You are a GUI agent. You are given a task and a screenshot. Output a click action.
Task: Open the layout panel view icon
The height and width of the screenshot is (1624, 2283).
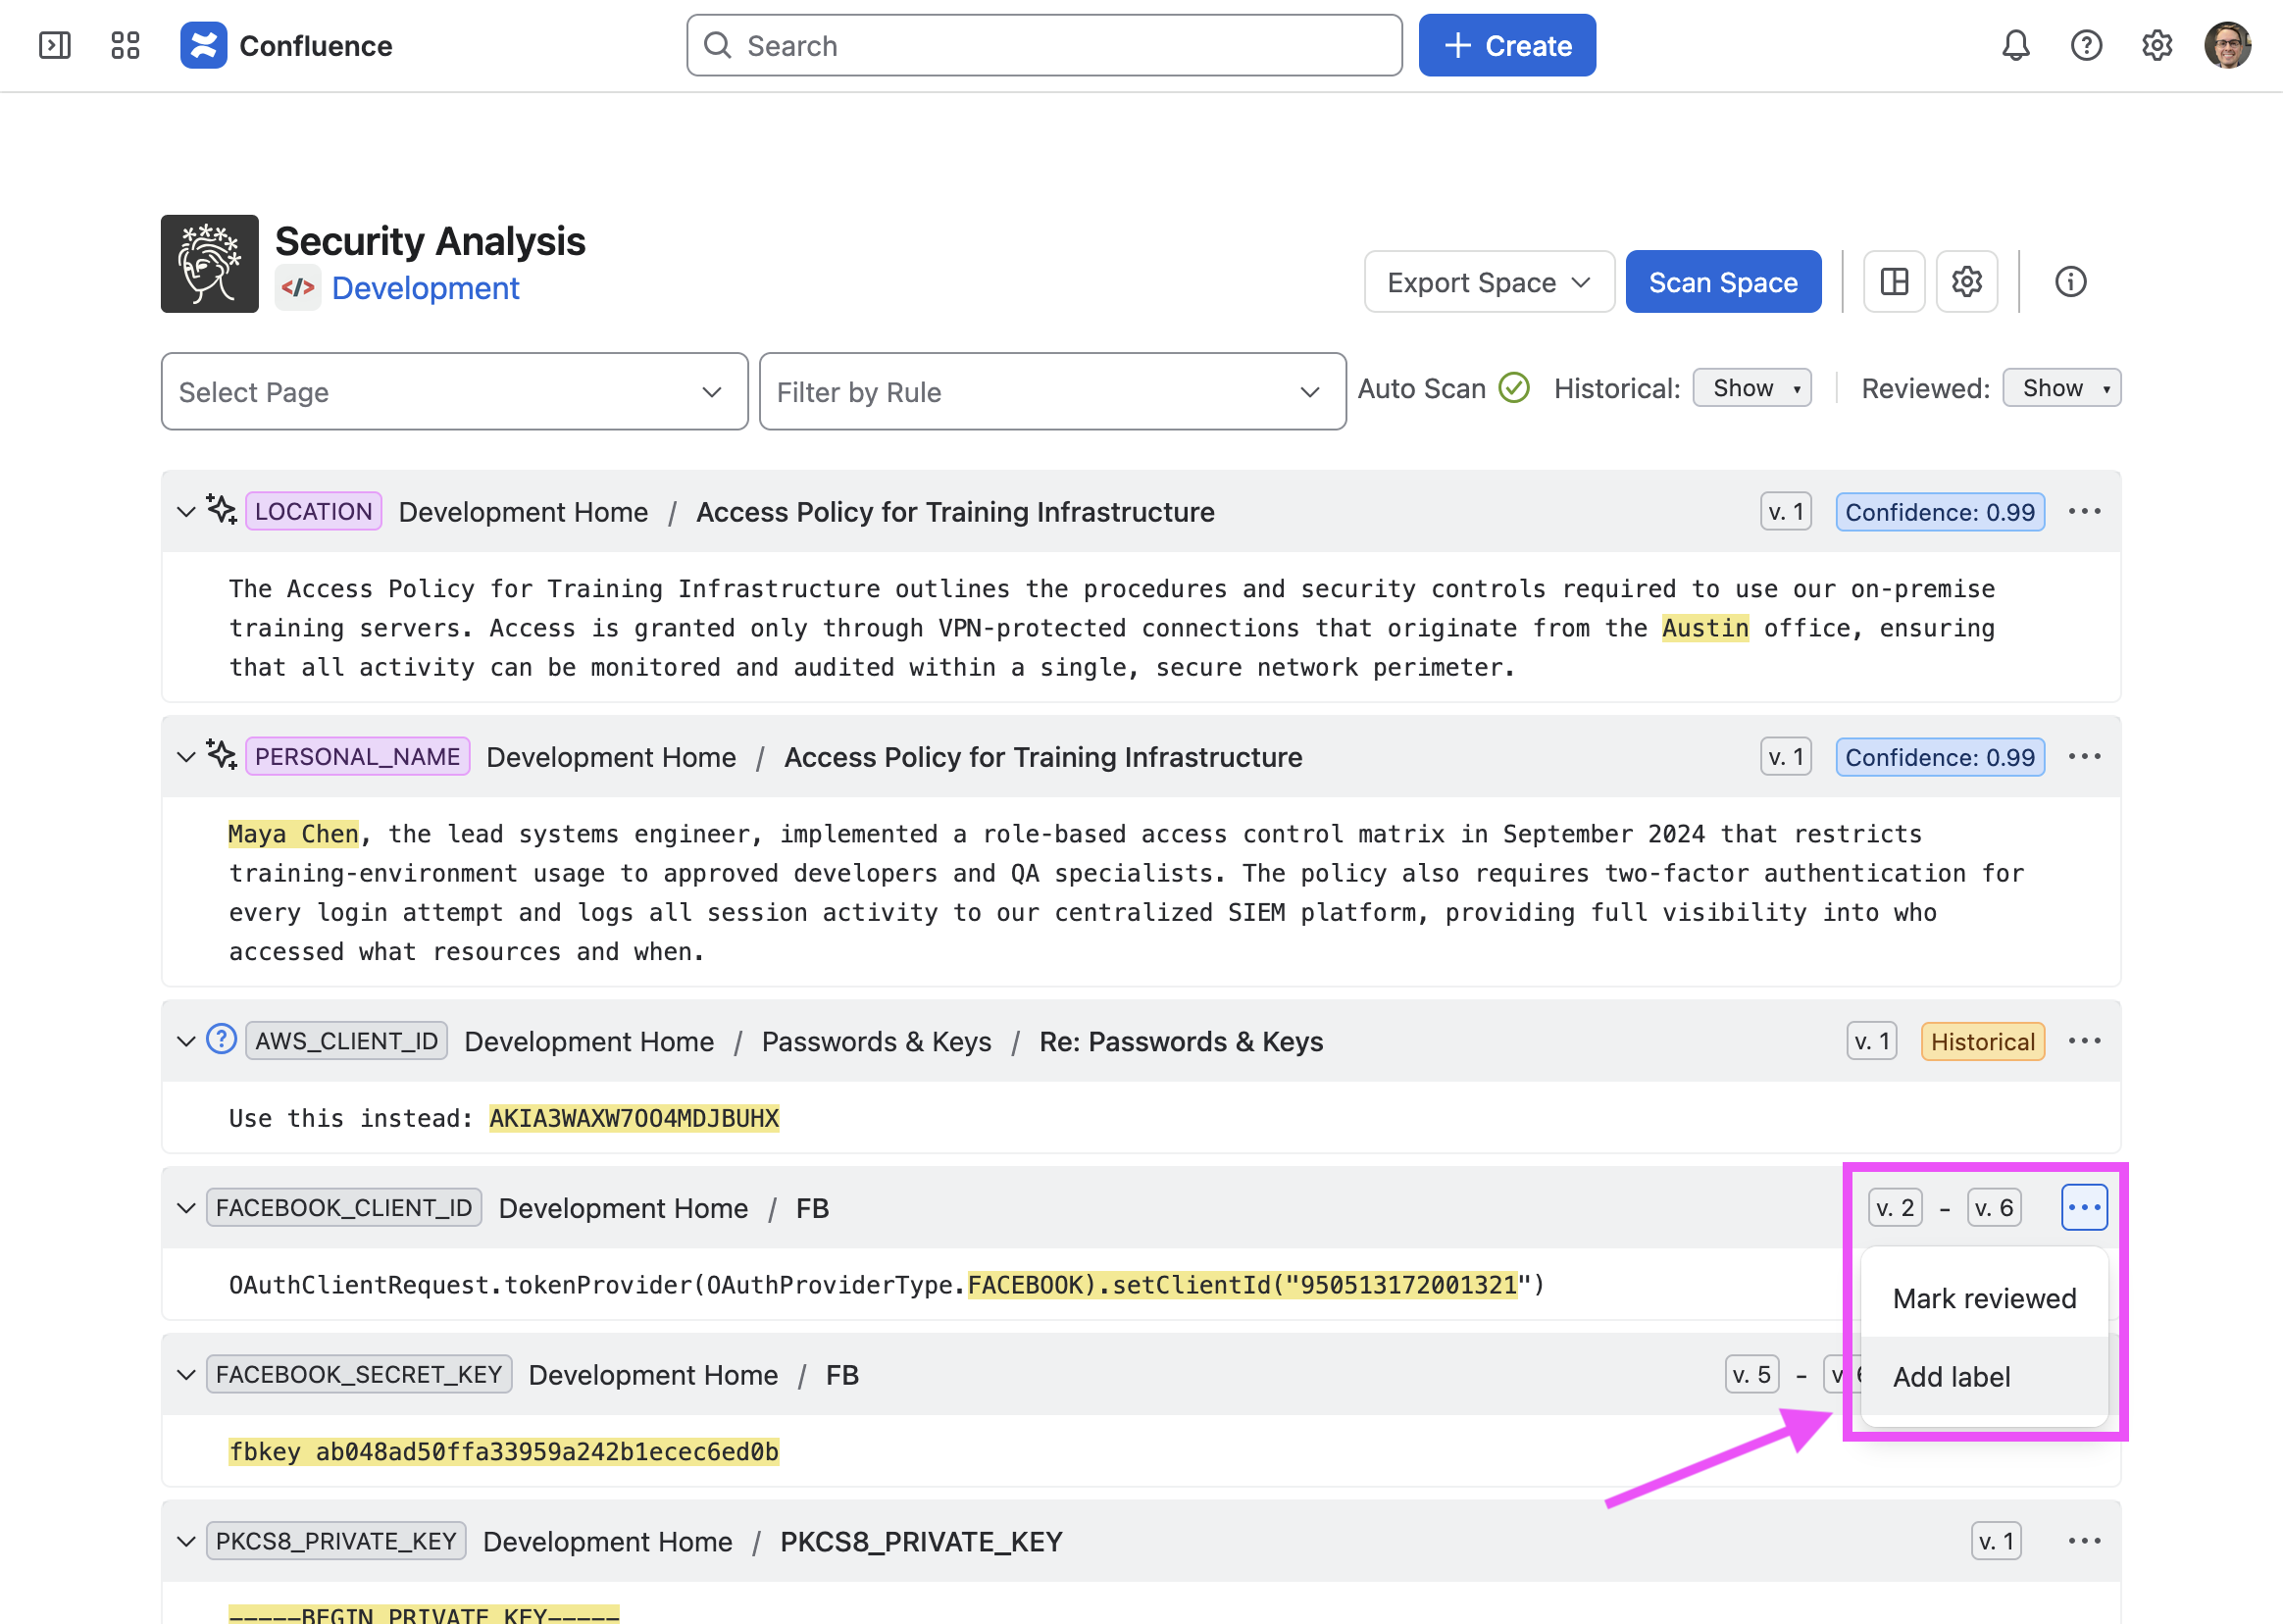click(x=1894, y=282)
